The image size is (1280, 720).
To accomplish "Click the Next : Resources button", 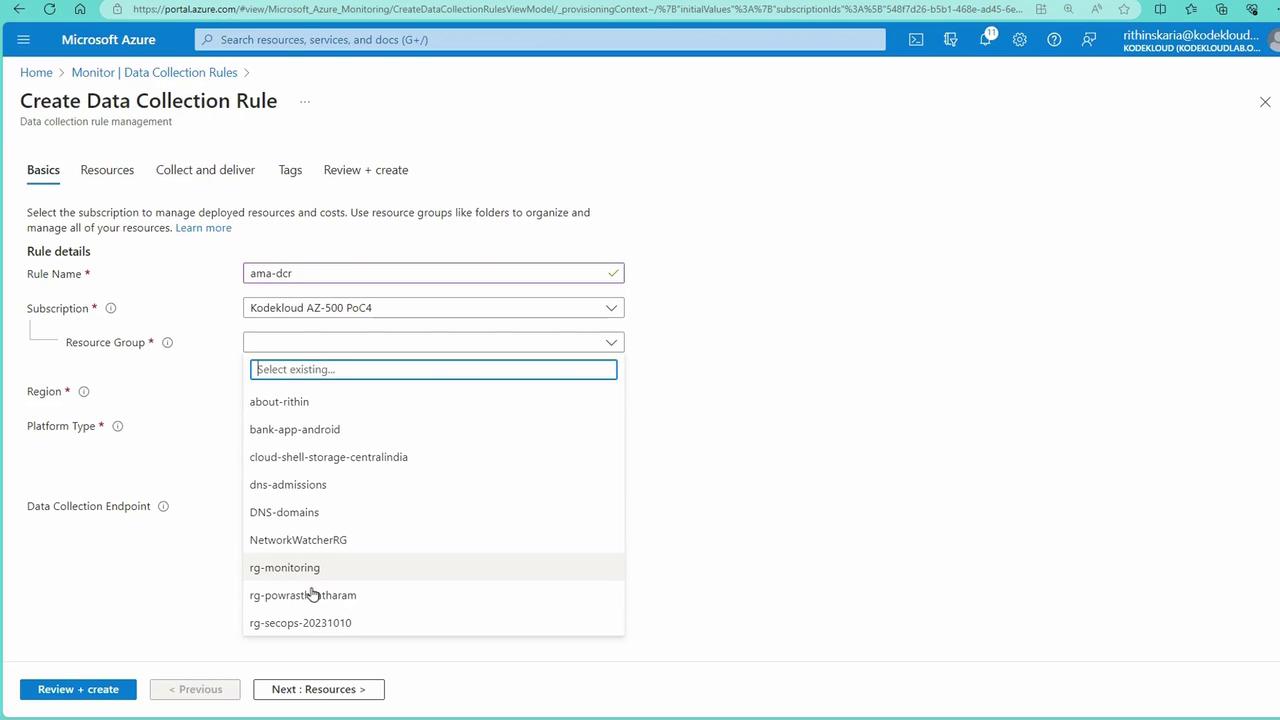I will (319, 689).
